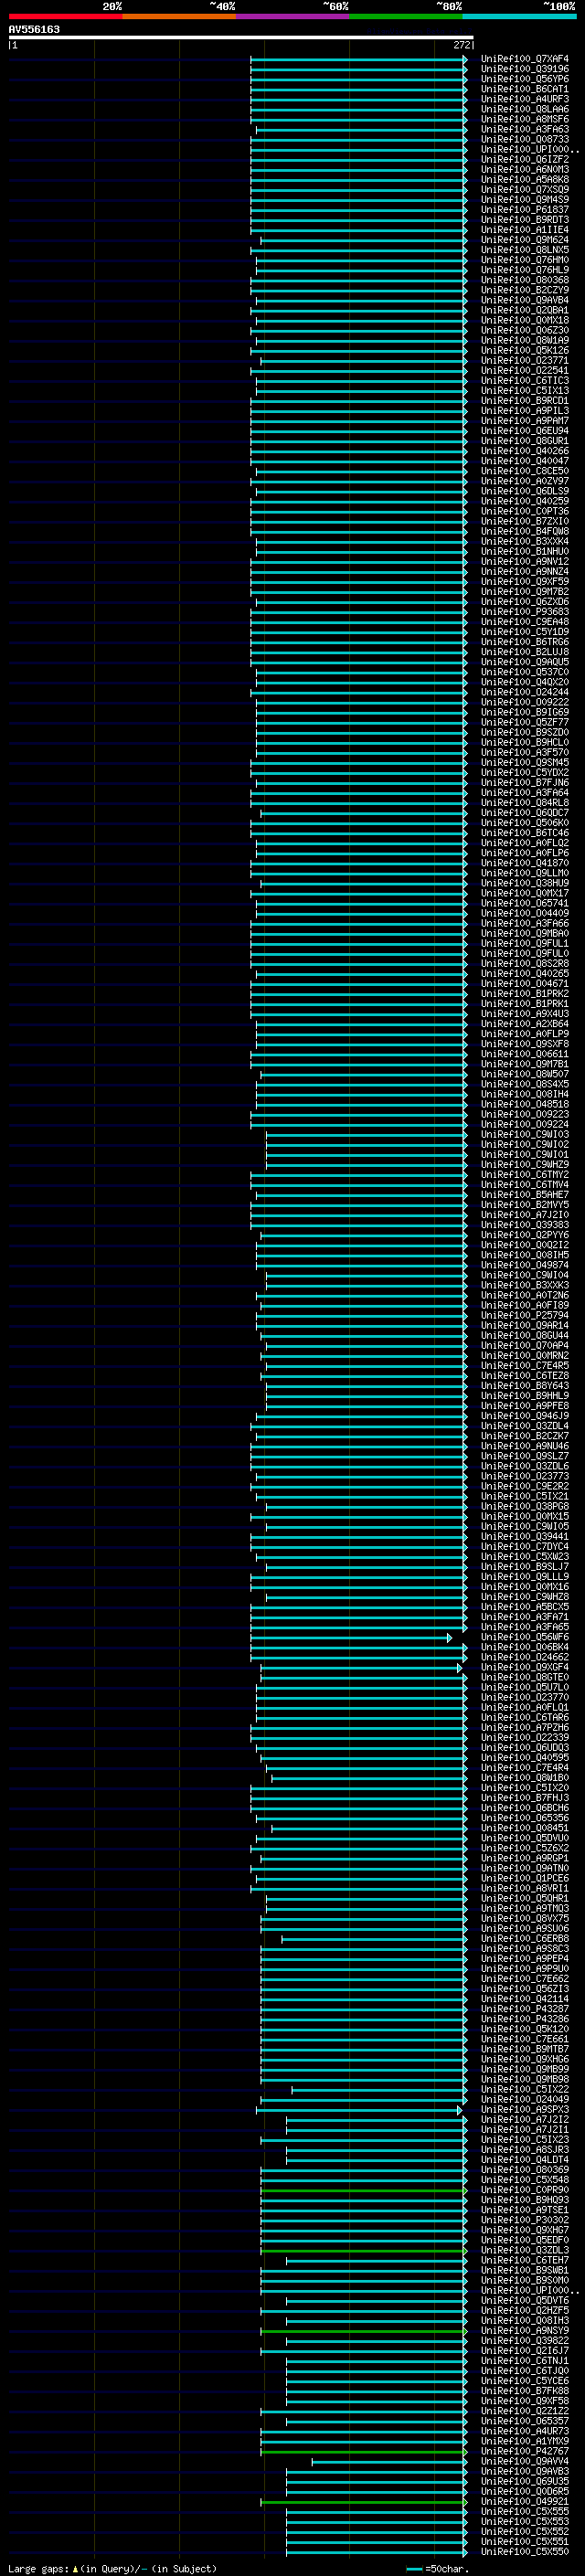Click hit label UniRef100_Q5K126
This screenshot has width=585, height=2576.
tap(525, 350)
